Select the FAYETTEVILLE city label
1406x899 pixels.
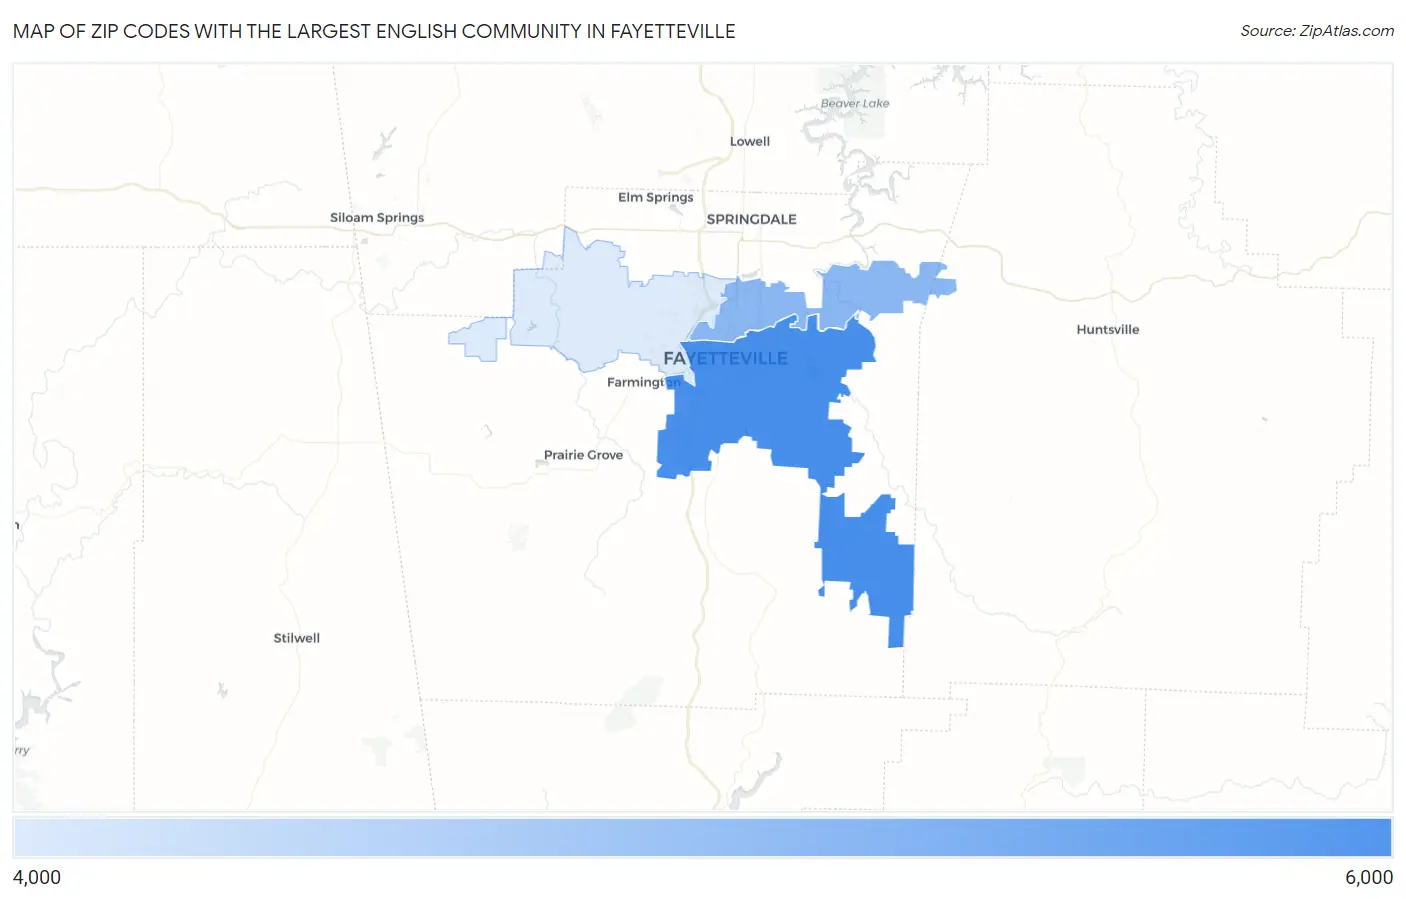pyautogui.click(x=726, y=358)
